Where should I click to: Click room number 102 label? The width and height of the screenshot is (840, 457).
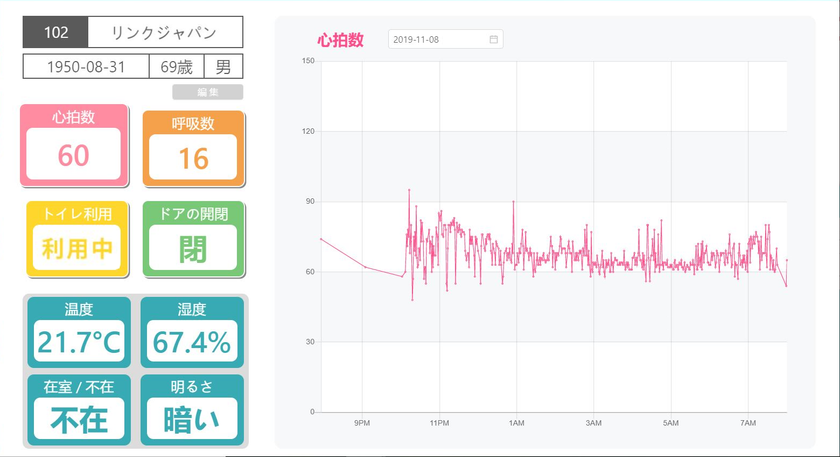56,32
